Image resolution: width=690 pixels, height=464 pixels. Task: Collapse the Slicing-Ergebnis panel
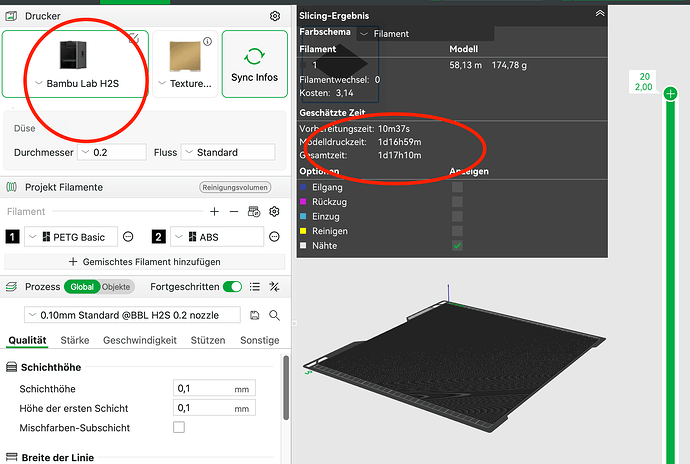tap(600, 14)
